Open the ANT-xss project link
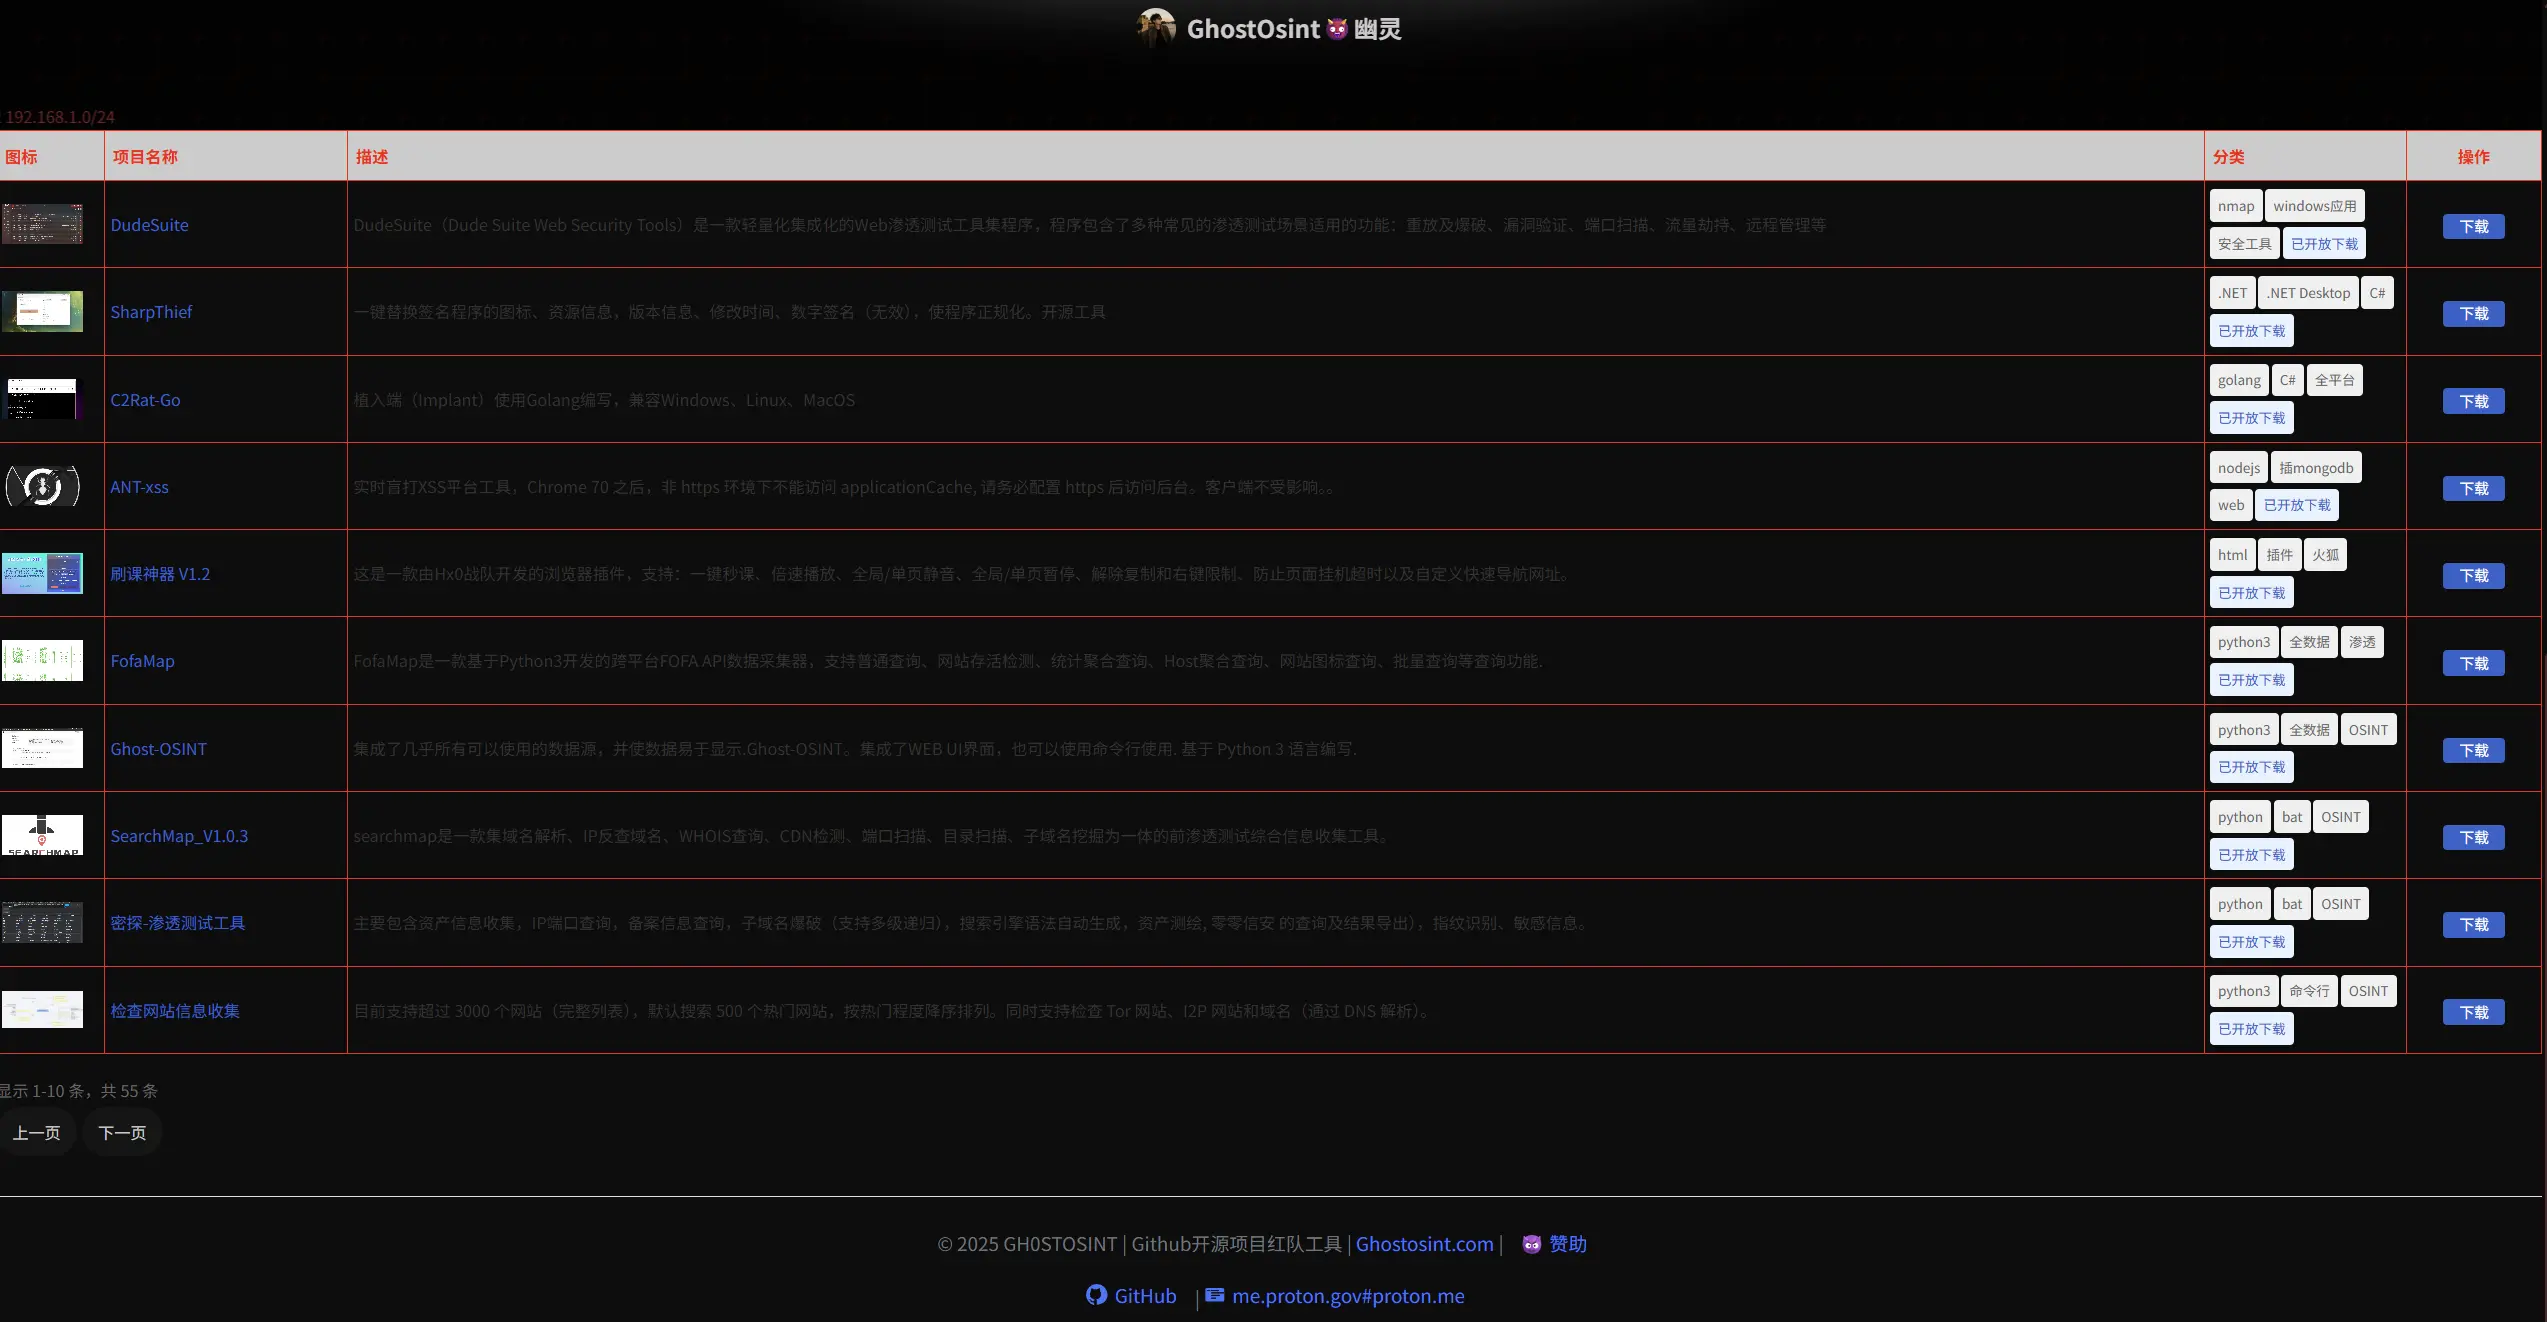2547x1322 pixels. 139,487
